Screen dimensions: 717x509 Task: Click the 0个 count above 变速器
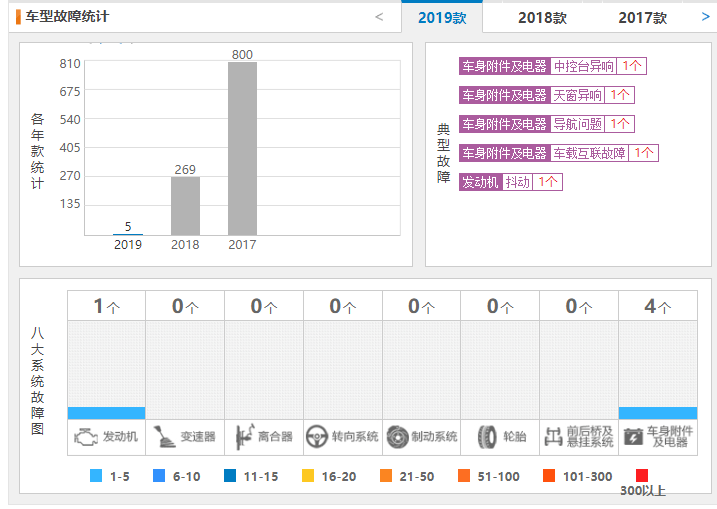[x=185, y=306]
